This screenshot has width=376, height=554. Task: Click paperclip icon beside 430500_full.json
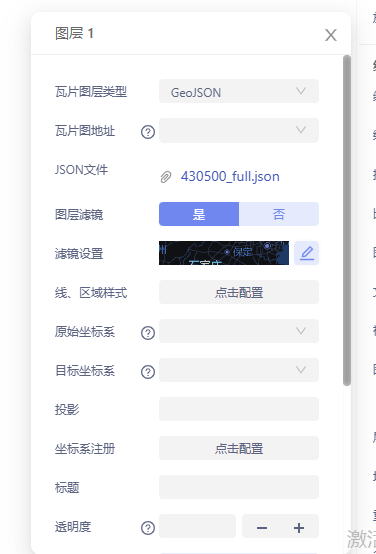pos(166,177)
